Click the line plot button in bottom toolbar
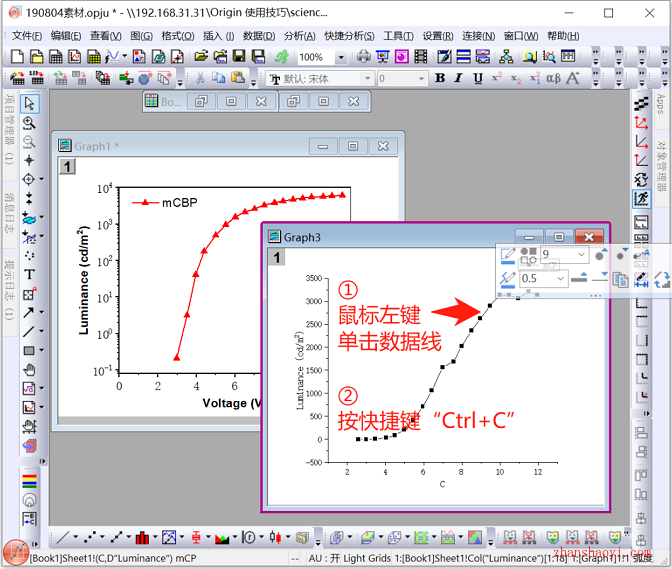The height and width of the screenshot is (569, 672). 63,536
